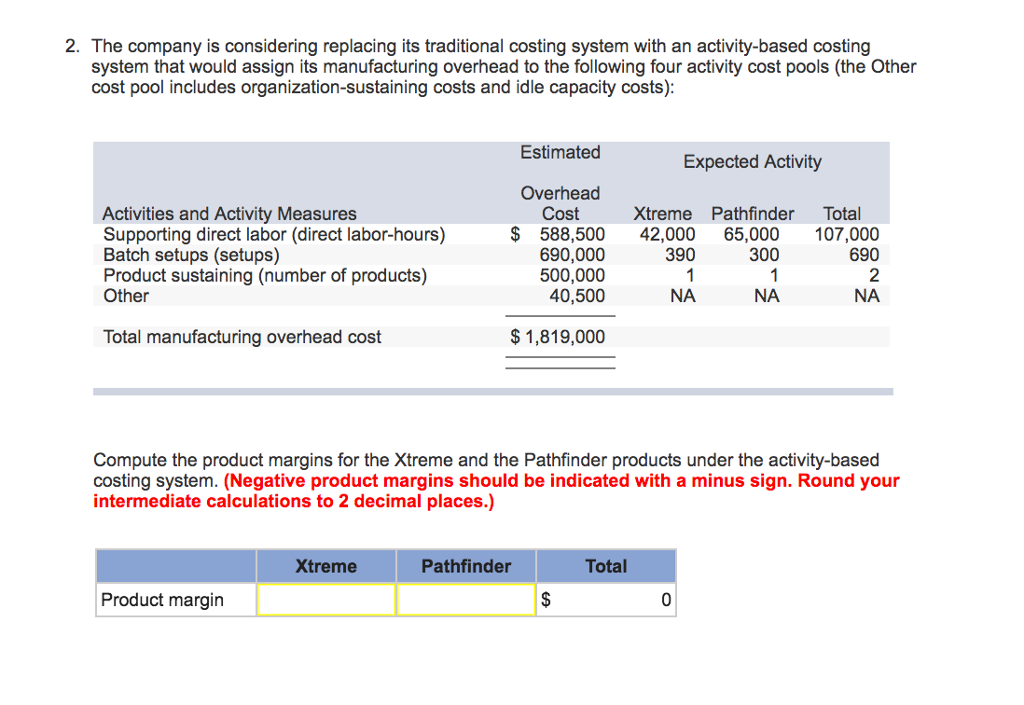The width and height of the screenshot is (1024, 705).
Task: Click 'Batch setups (setups)' row label
Action: tap(191, 255)
